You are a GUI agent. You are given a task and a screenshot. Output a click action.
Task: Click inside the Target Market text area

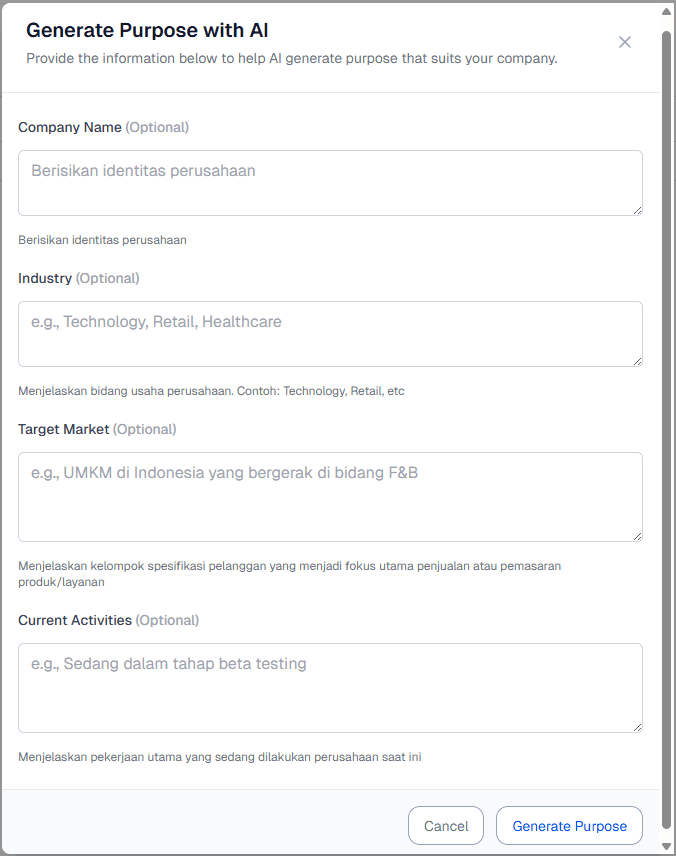[x=330, y=495]
